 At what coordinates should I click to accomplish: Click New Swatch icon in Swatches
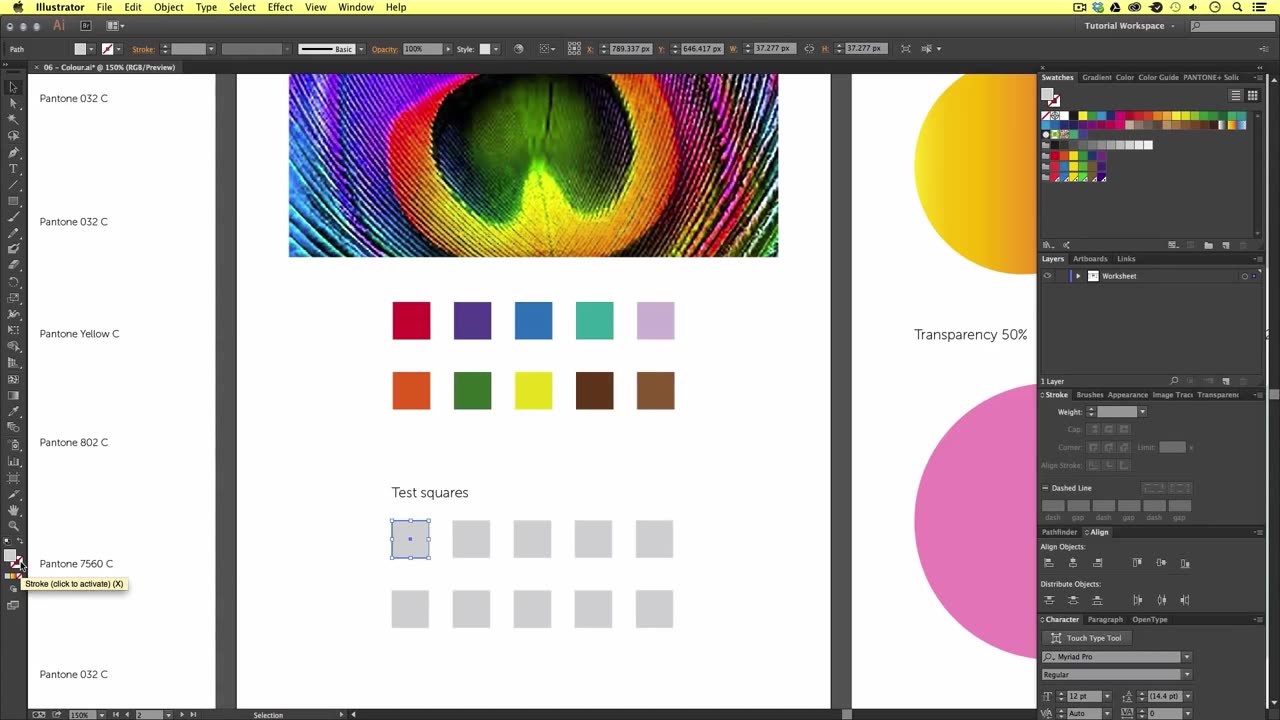tap(1226, 245)
